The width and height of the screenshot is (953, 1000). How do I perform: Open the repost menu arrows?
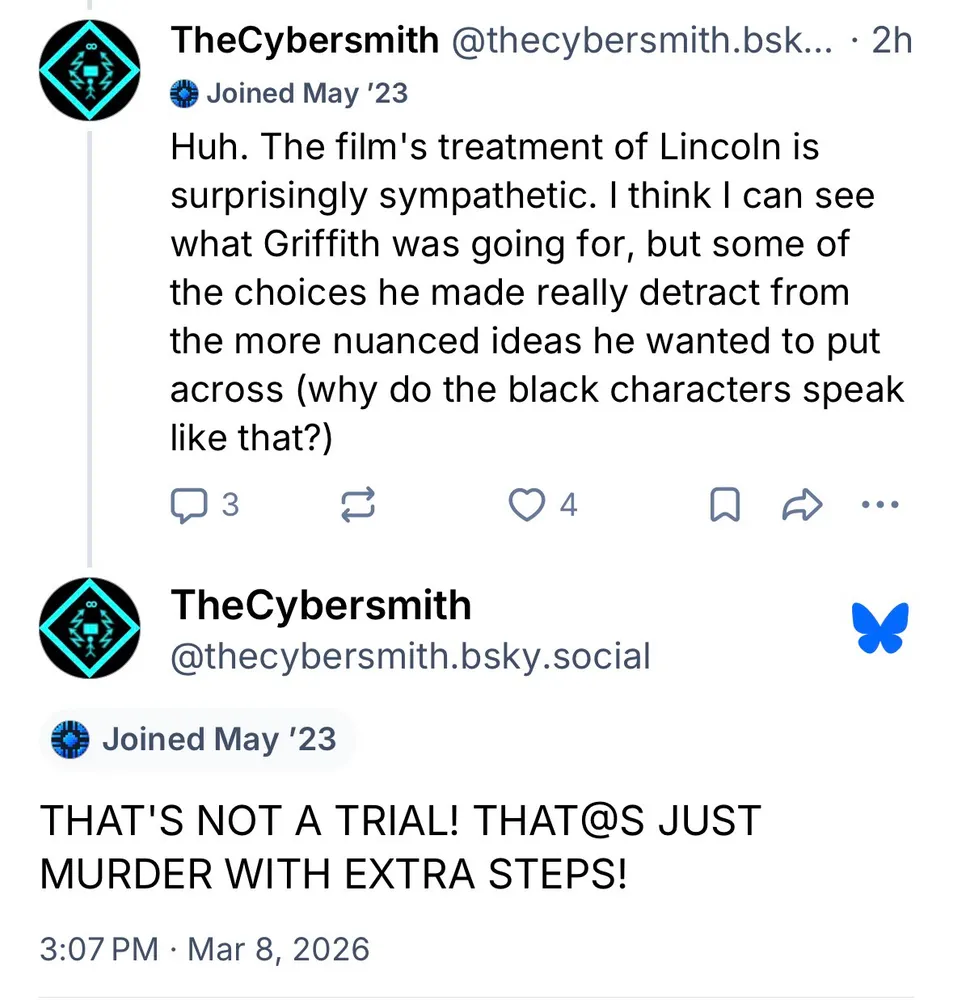click(357, 506)
